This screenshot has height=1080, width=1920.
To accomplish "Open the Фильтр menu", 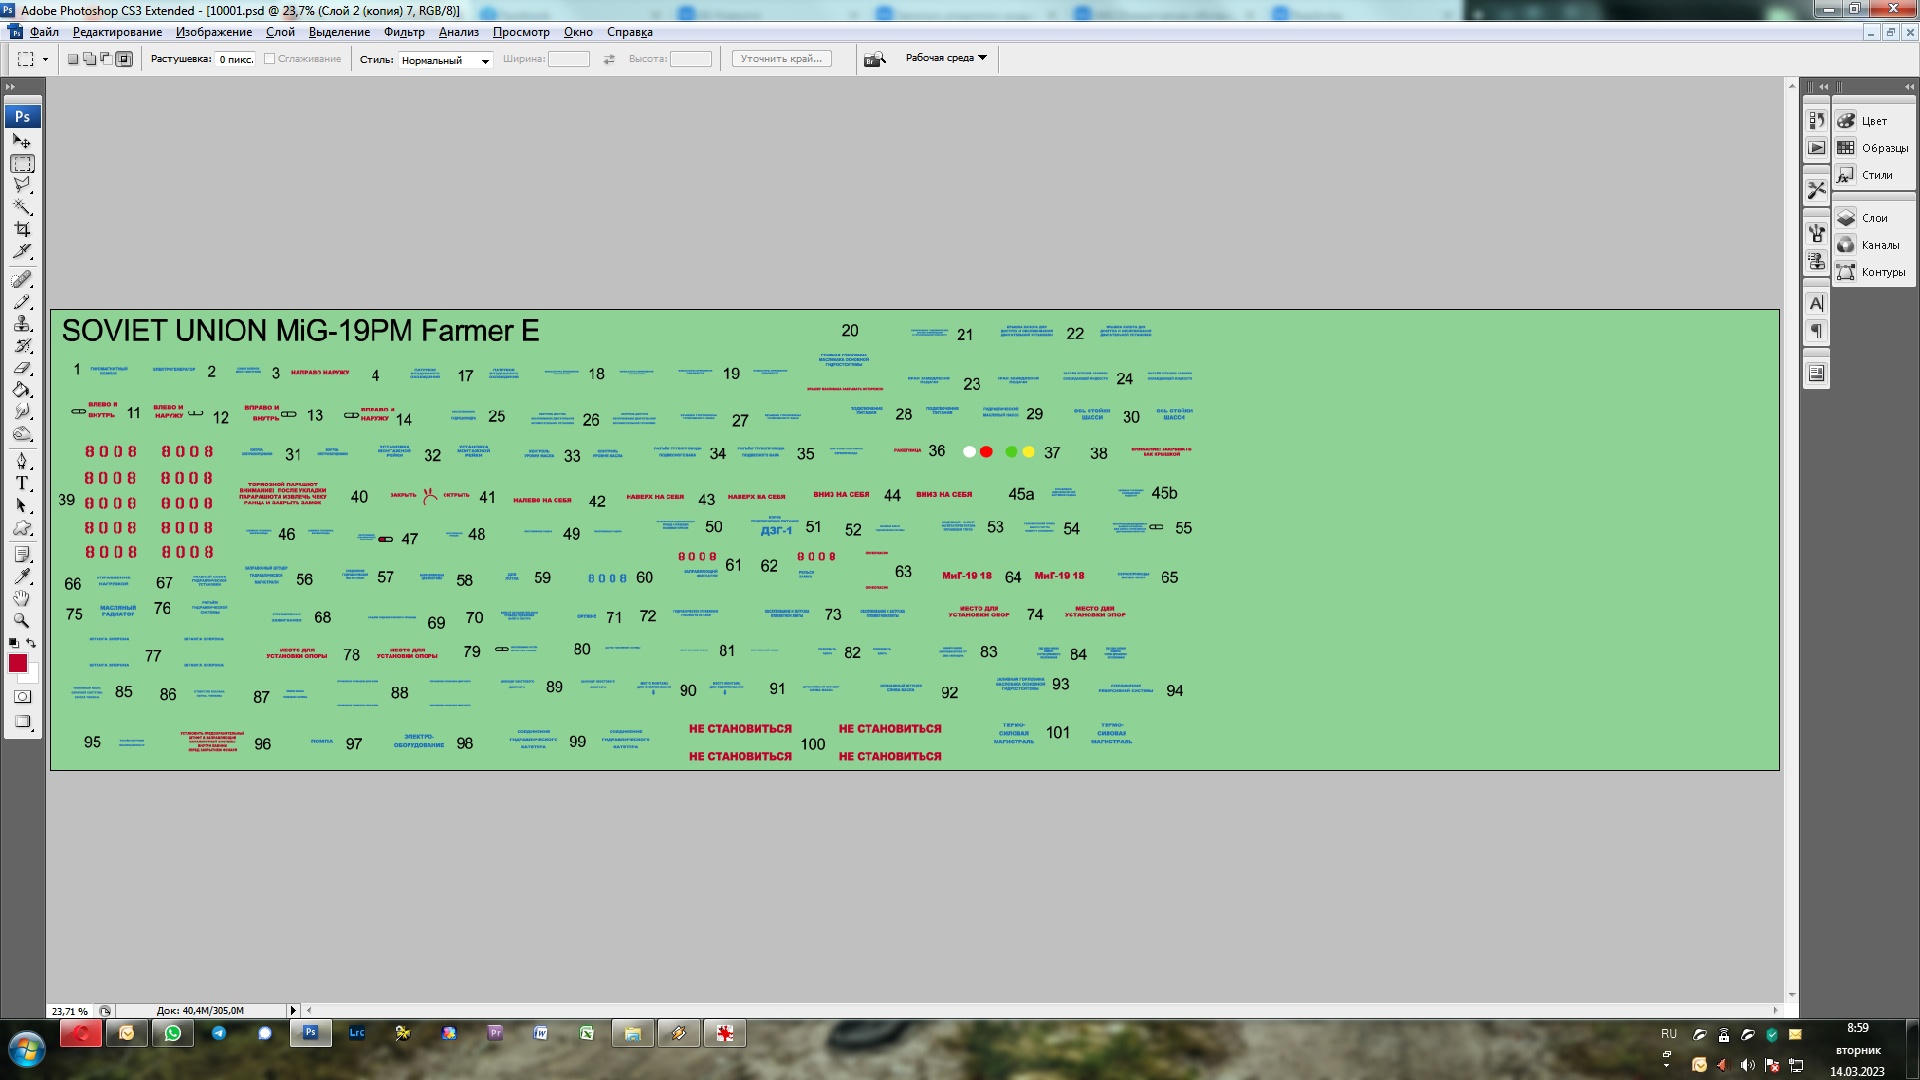I will (x=404, y=32).
